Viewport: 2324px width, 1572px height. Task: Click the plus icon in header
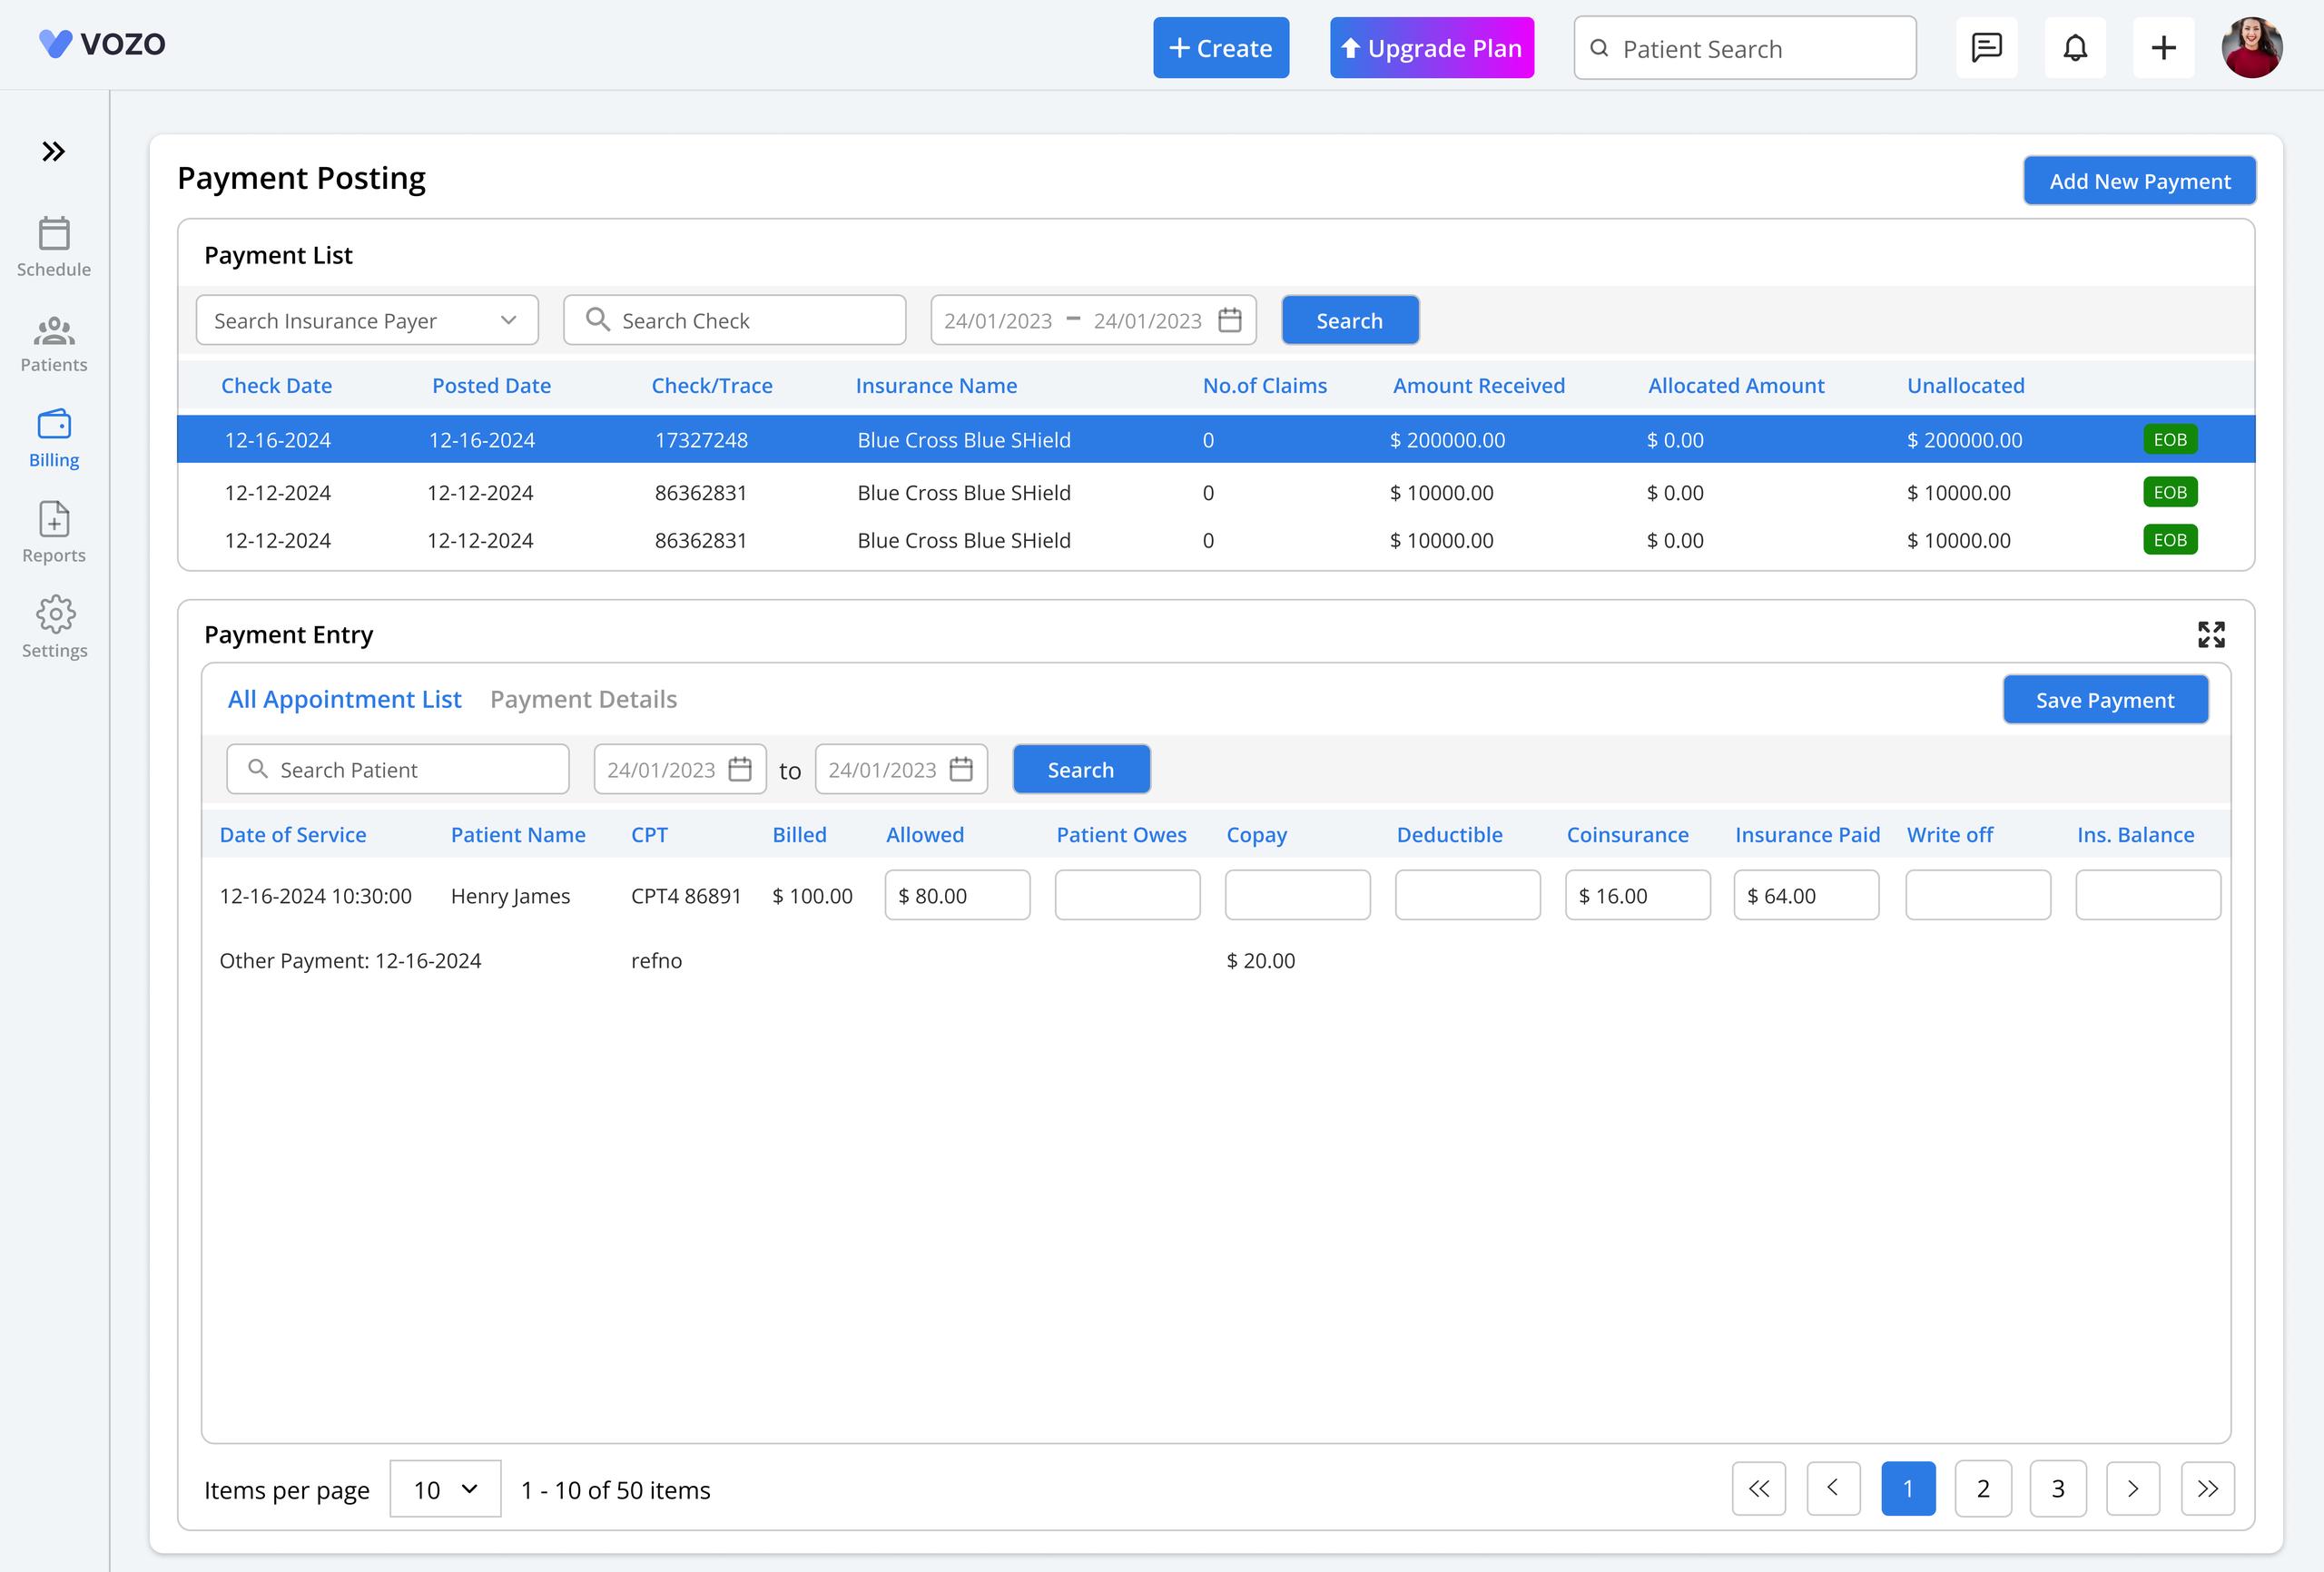coord(2163,48)
